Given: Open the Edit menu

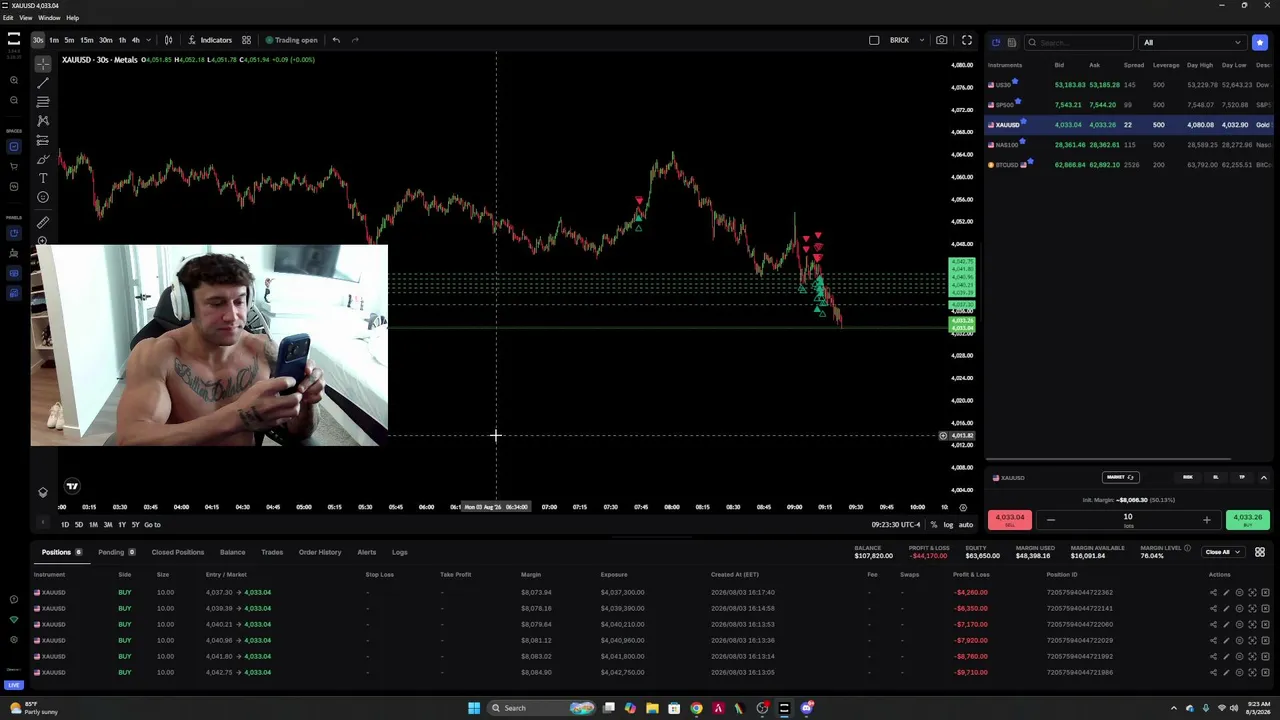Looking at the screenshot, I should pyautogui.click(x=8, y=18).
